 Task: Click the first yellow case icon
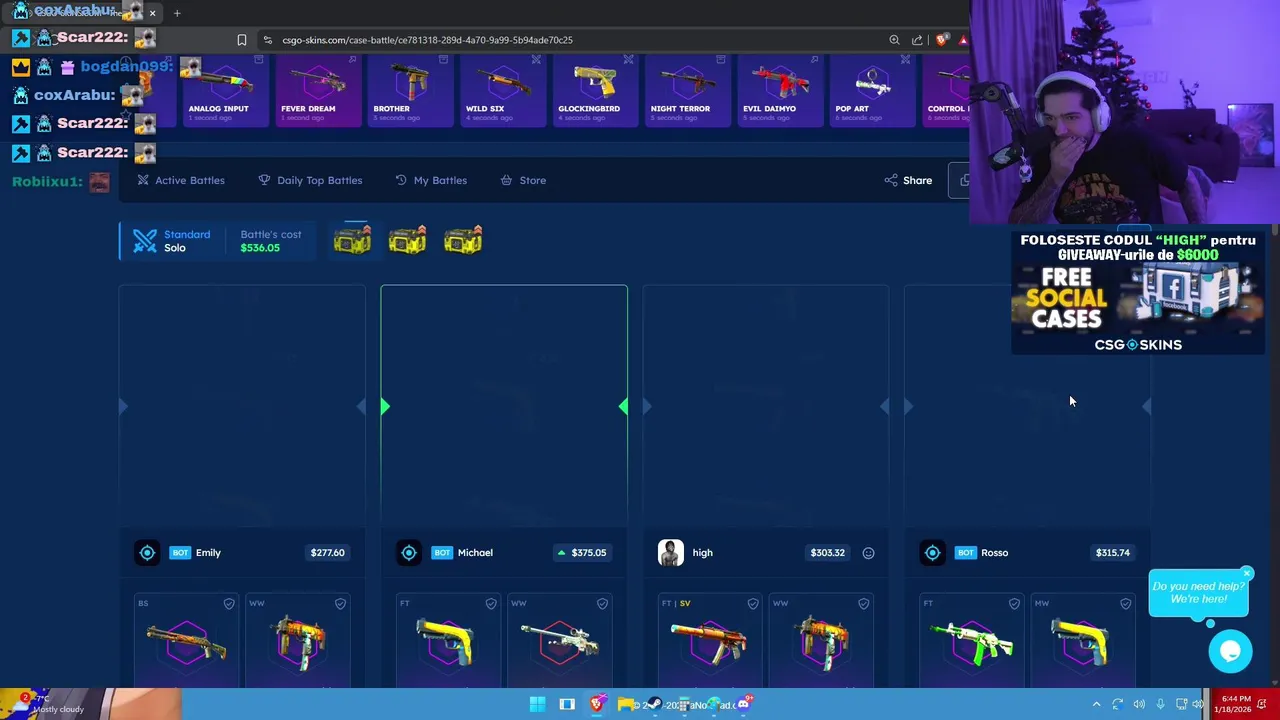click(352, 240)
